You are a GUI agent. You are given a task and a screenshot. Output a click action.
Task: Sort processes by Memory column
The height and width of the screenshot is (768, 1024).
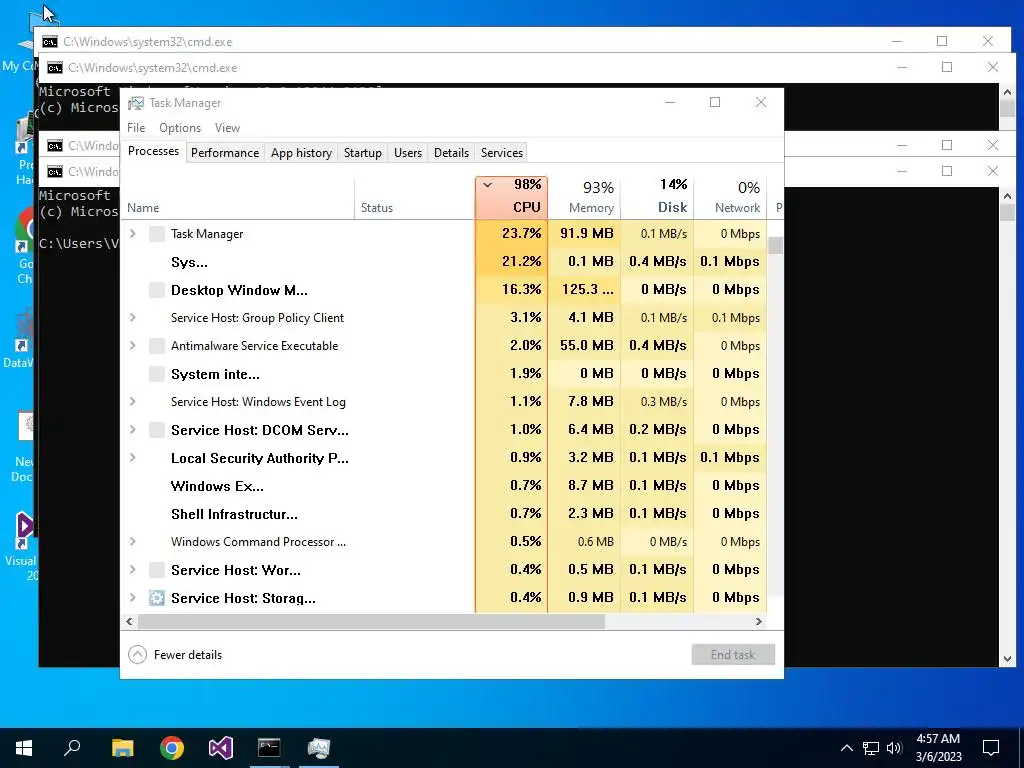pyautogui.click(x=584, y=197)
